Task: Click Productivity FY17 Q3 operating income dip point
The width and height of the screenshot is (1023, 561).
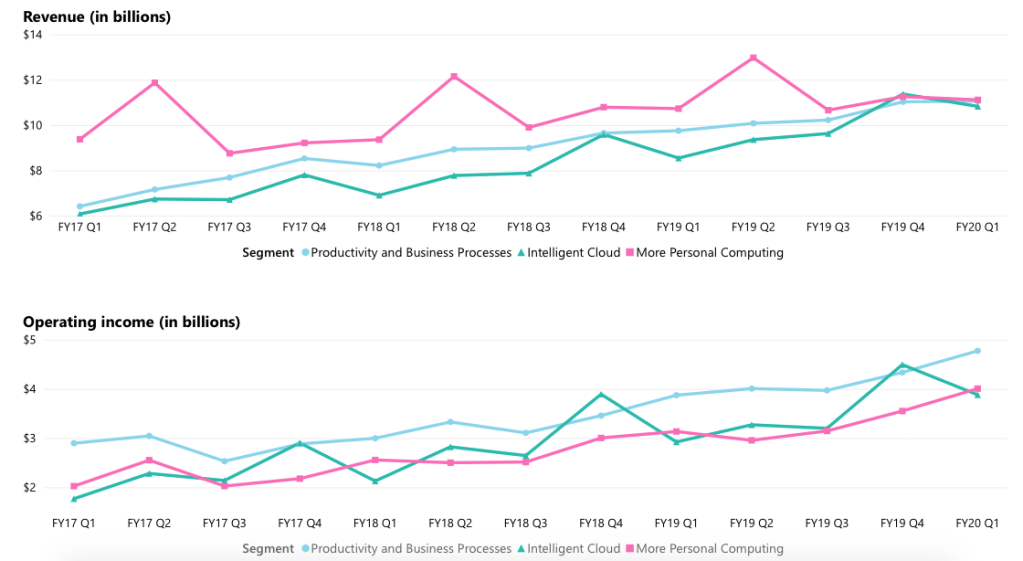Action: point(225,461)
